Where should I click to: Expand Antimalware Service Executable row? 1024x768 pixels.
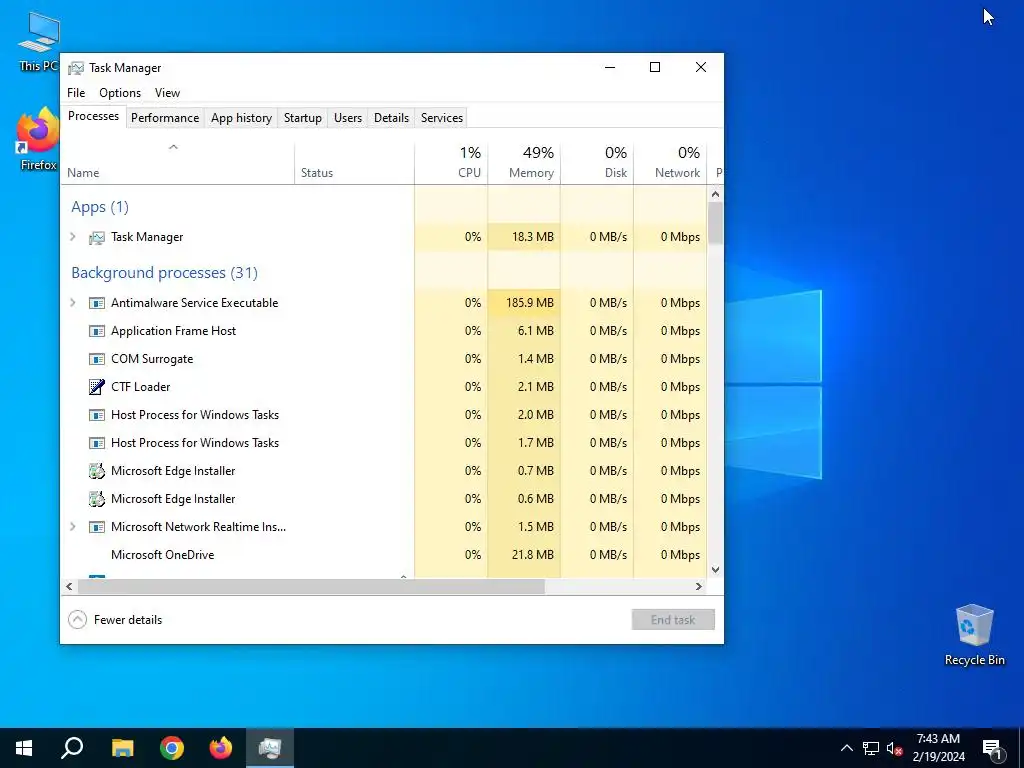[73, 303]
